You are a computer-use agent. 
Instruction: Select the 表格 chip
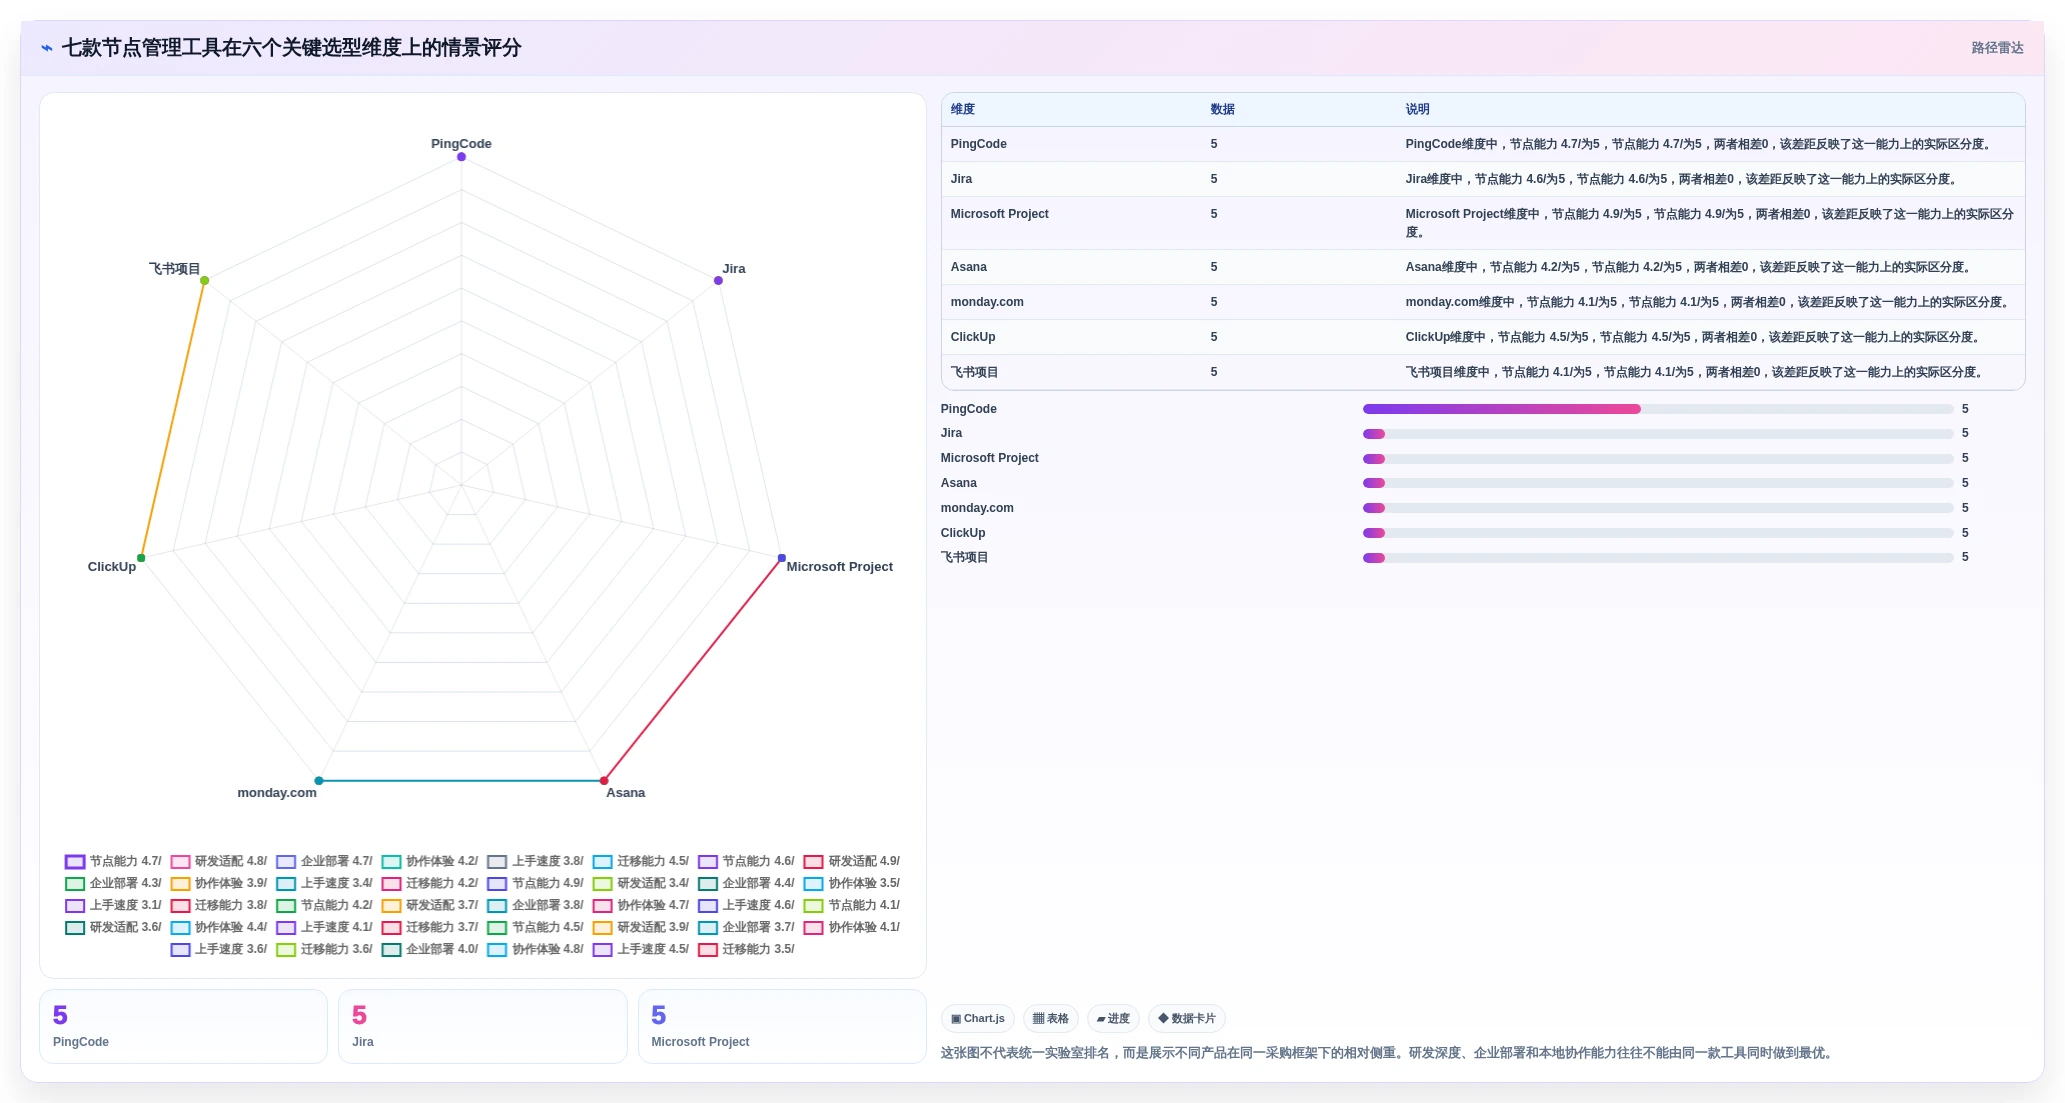(1051, 1019)
